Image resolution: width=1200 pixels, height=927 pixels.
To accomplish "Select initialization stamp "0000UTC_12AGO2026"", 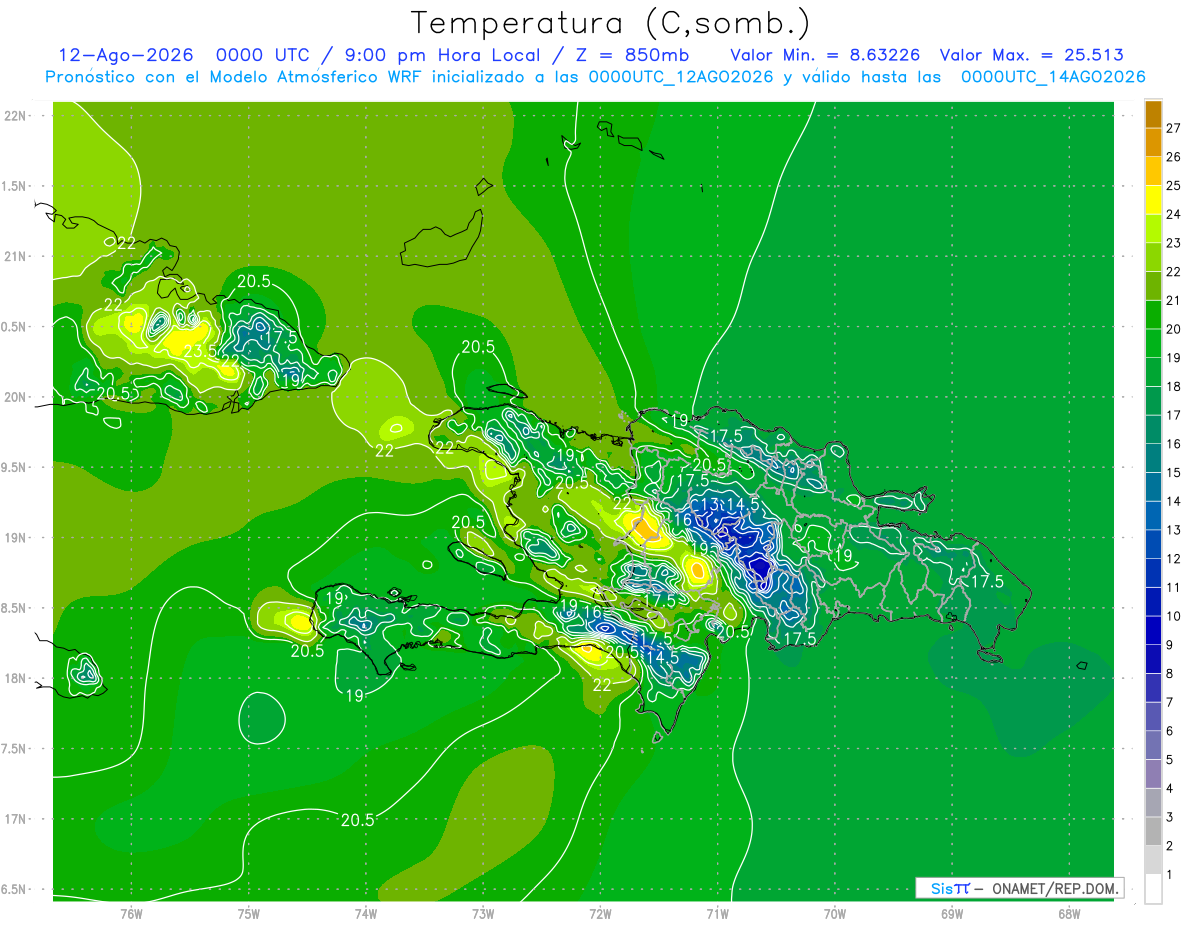I will coord(681,77).
